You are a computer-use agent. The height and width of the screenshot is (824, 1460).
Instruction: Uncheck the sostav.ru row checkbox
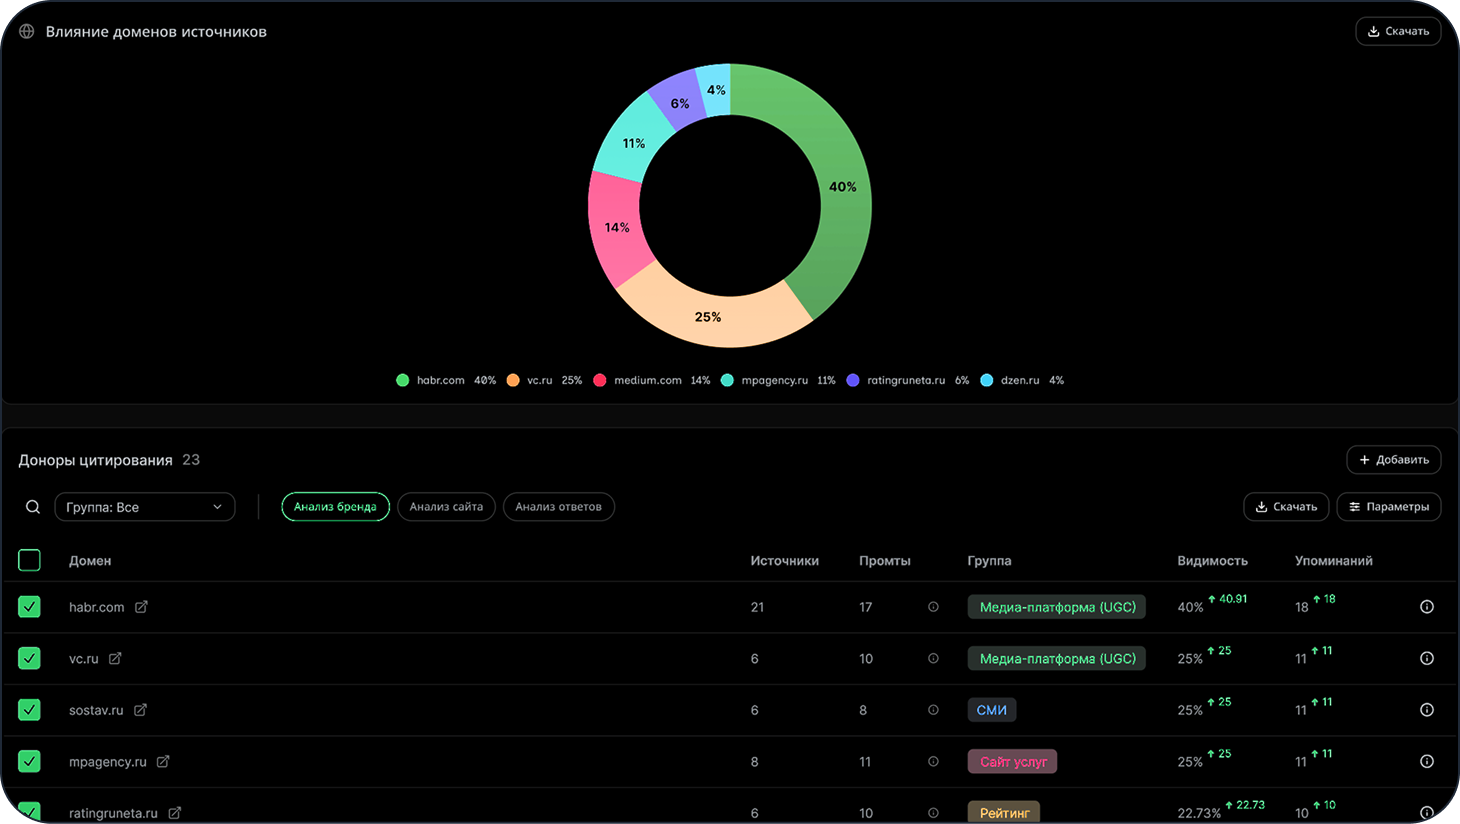tap(30, 710)
